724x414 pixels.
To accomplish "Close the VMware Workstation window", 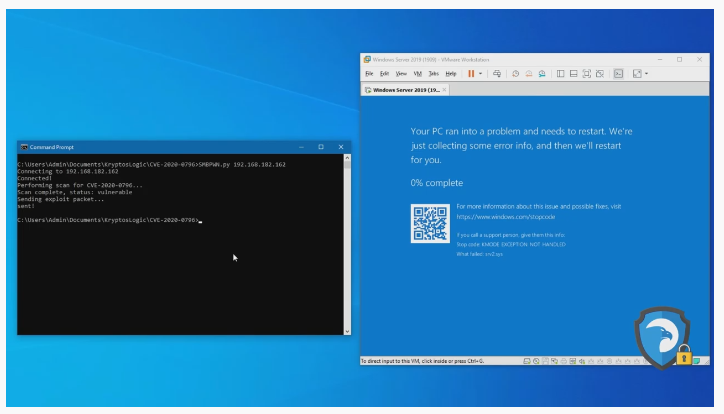I will pyautogui.click(x=700, y=60).
